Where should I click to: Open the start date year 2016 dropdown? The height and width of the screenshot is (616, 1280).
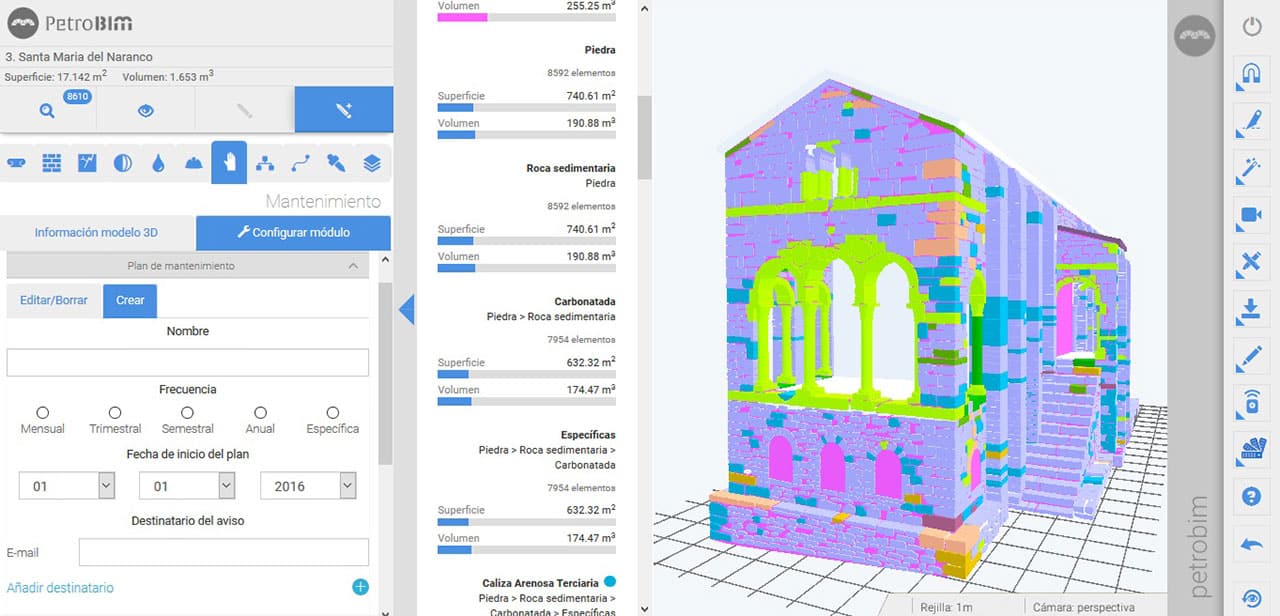[x=308, y=486]
